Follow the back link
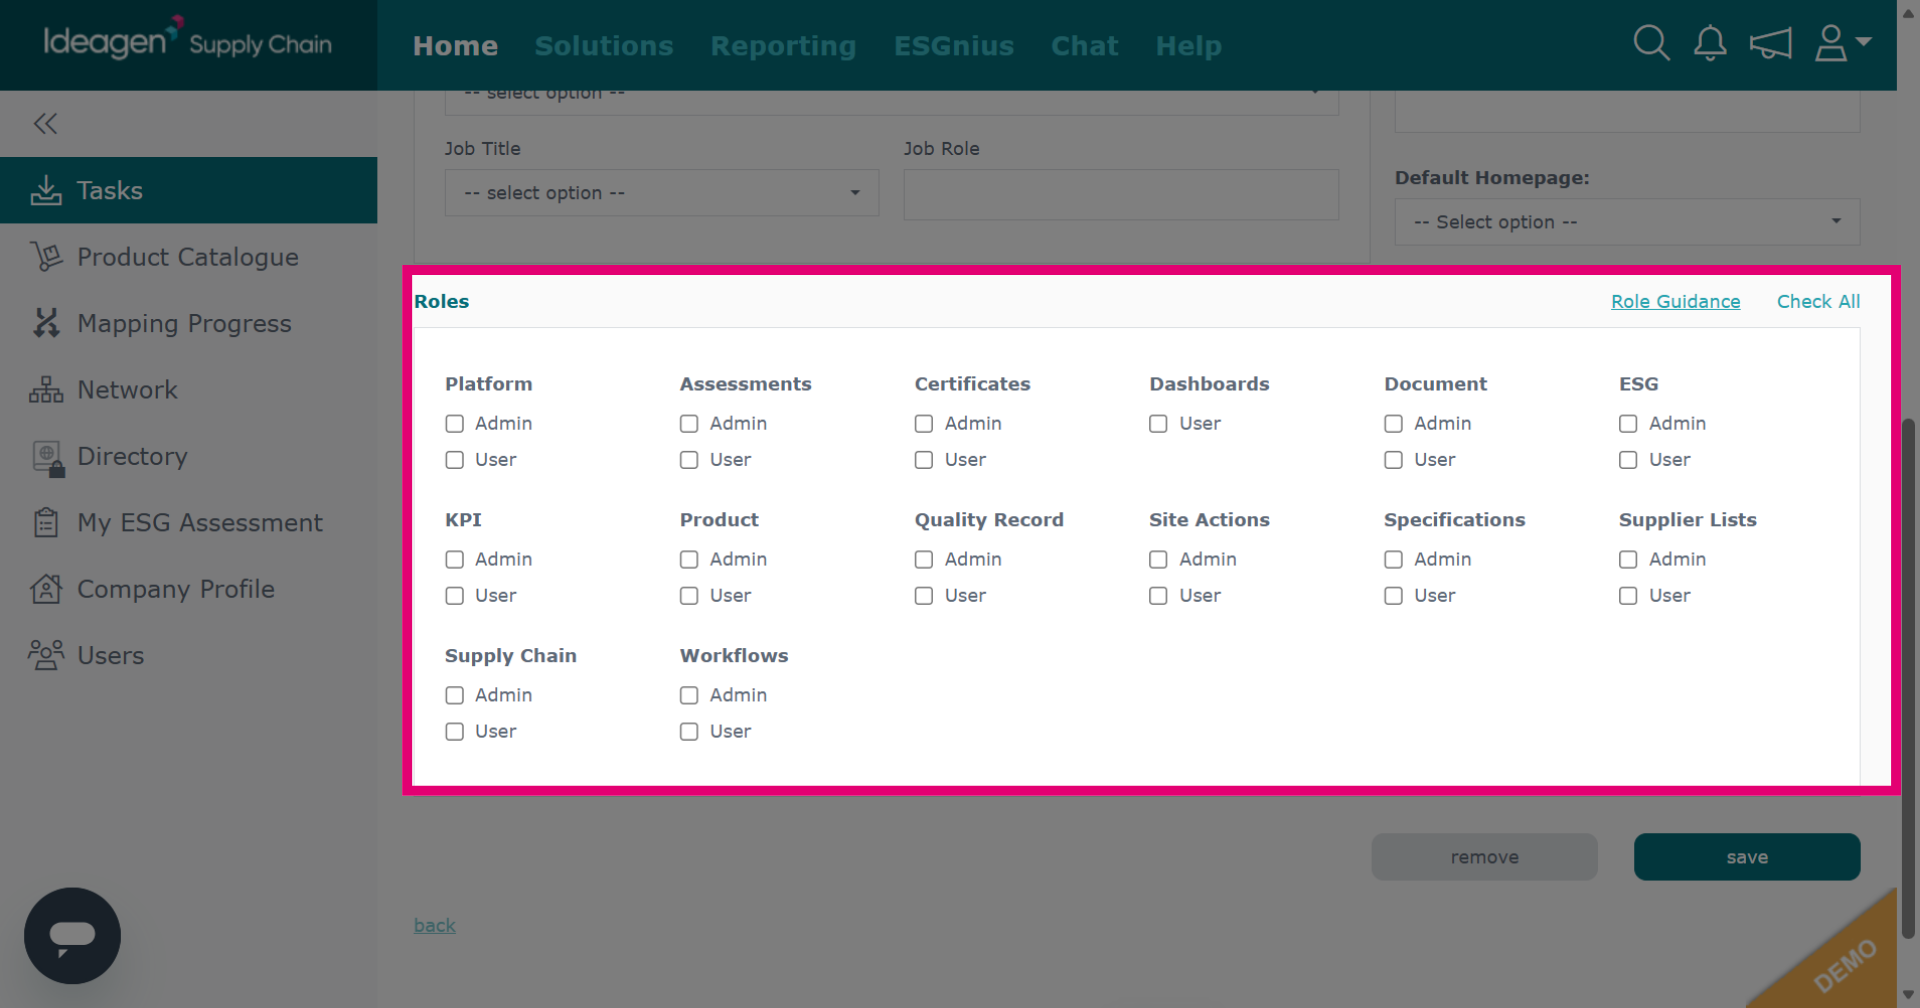This screenshot has width=1920, height=1008. [x=435, y=926]
